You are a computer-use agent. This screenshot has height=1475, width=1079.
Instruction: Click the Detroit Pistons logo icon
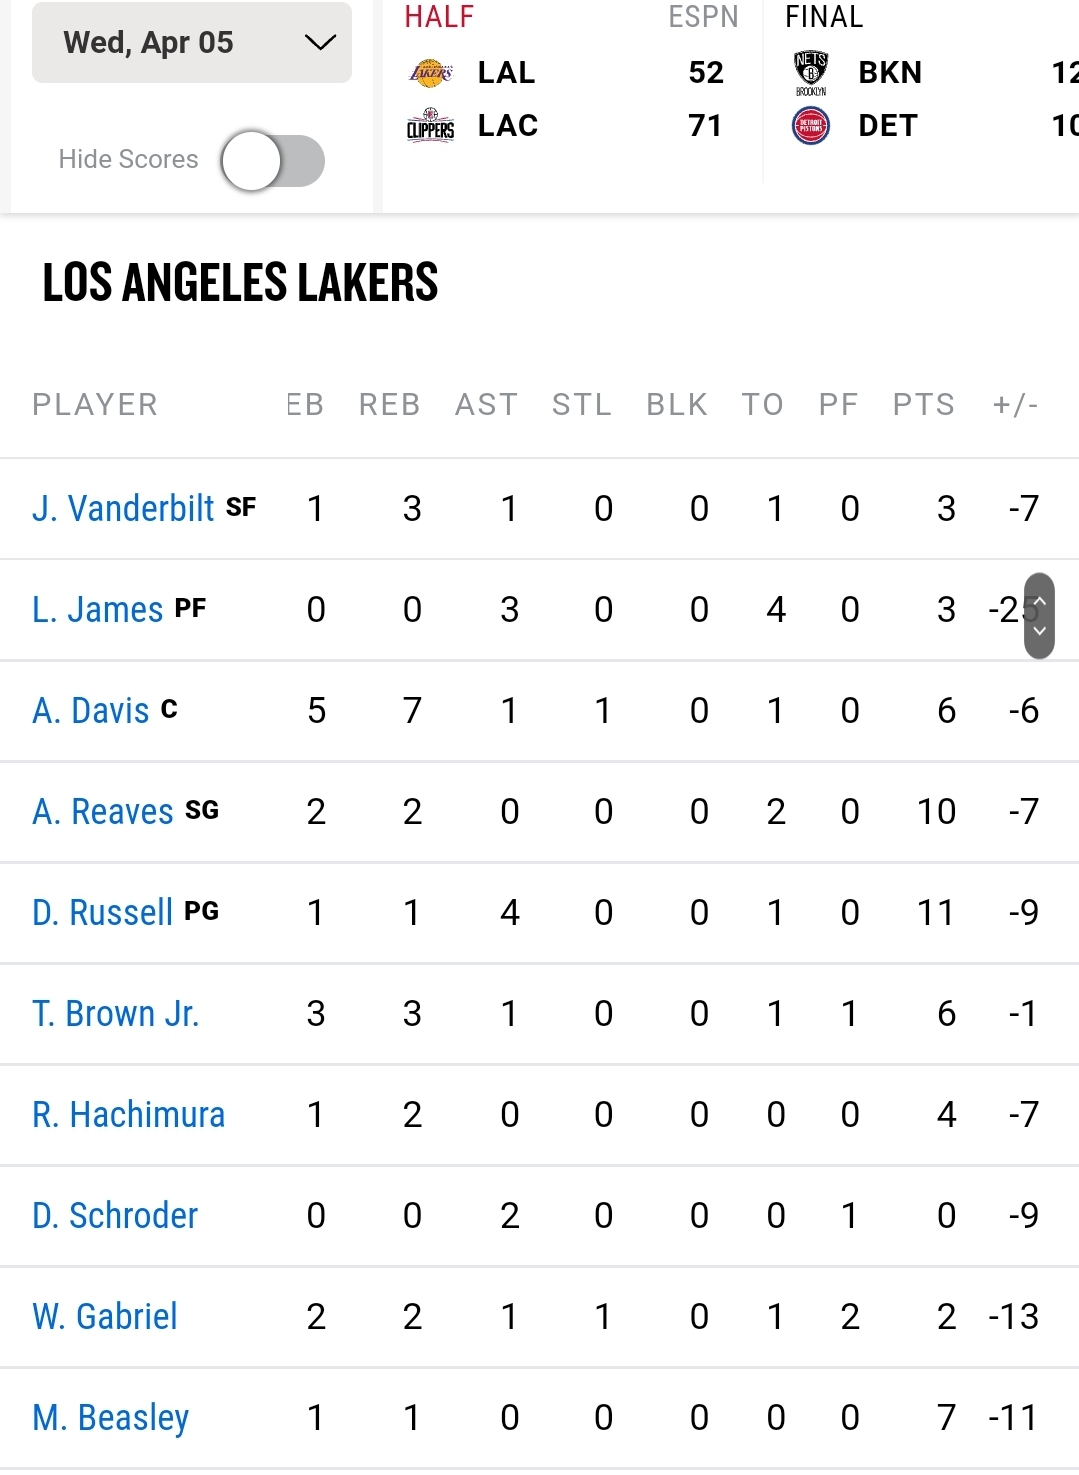pos(811,126)
